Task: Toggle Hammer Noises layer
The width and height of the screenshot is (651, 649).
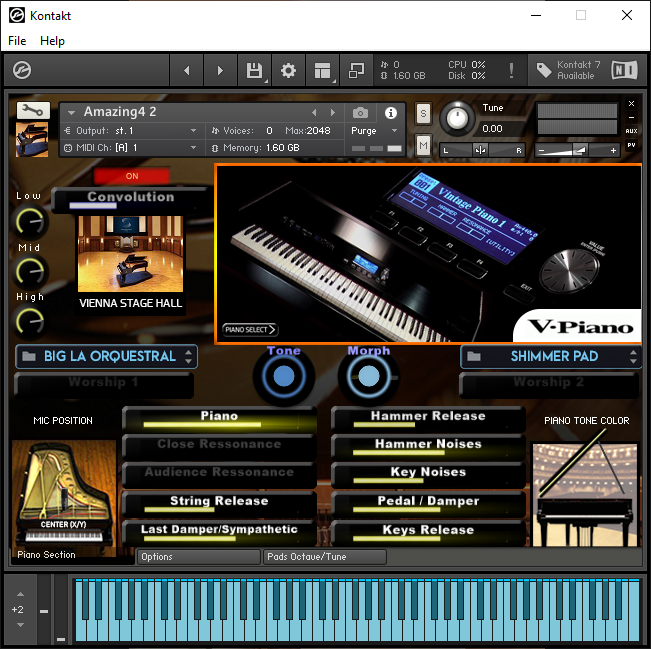Action: (x=428, y=447)
